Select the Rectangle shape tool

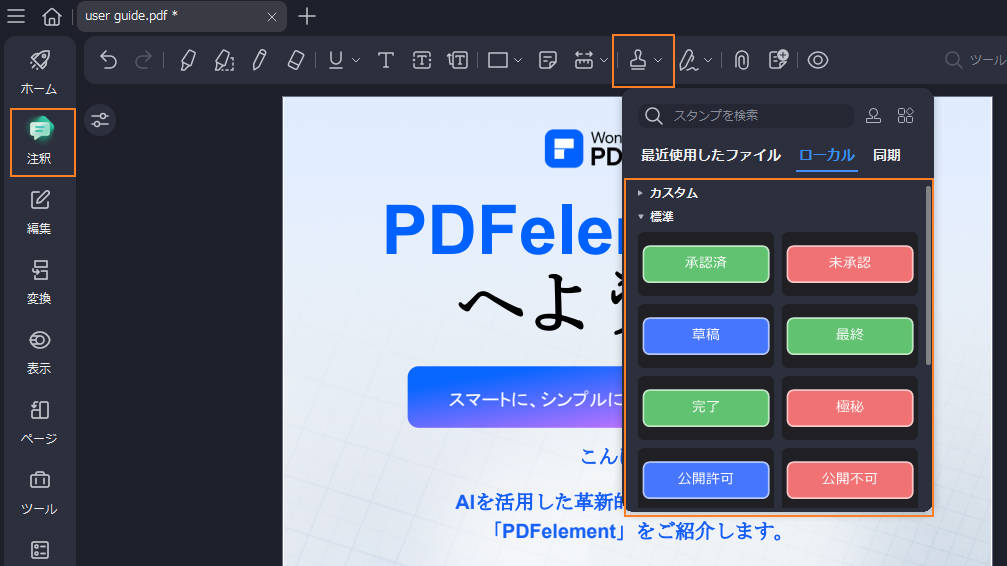498,60
